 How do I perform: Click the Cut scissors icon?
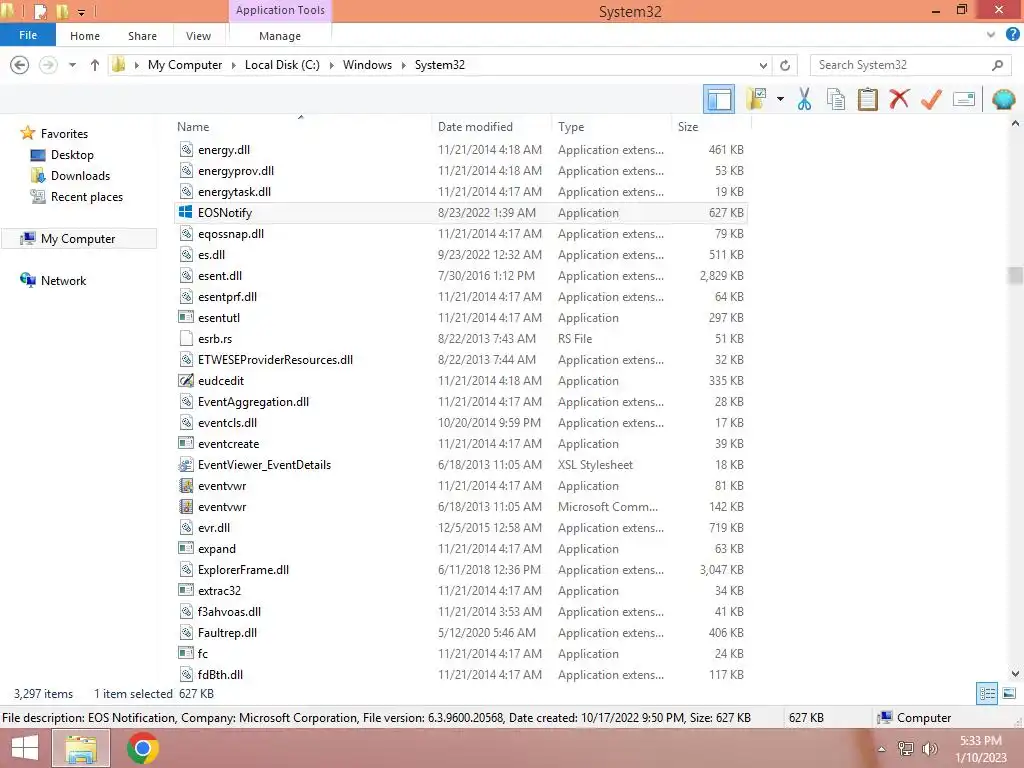(804, 99)
